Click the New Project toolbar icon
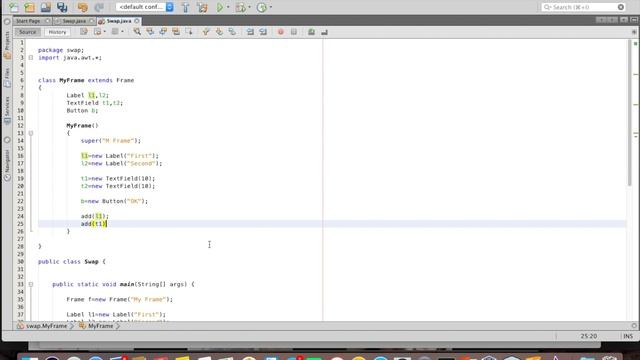This screenshot has width=640, height=360. coord(29,7)
